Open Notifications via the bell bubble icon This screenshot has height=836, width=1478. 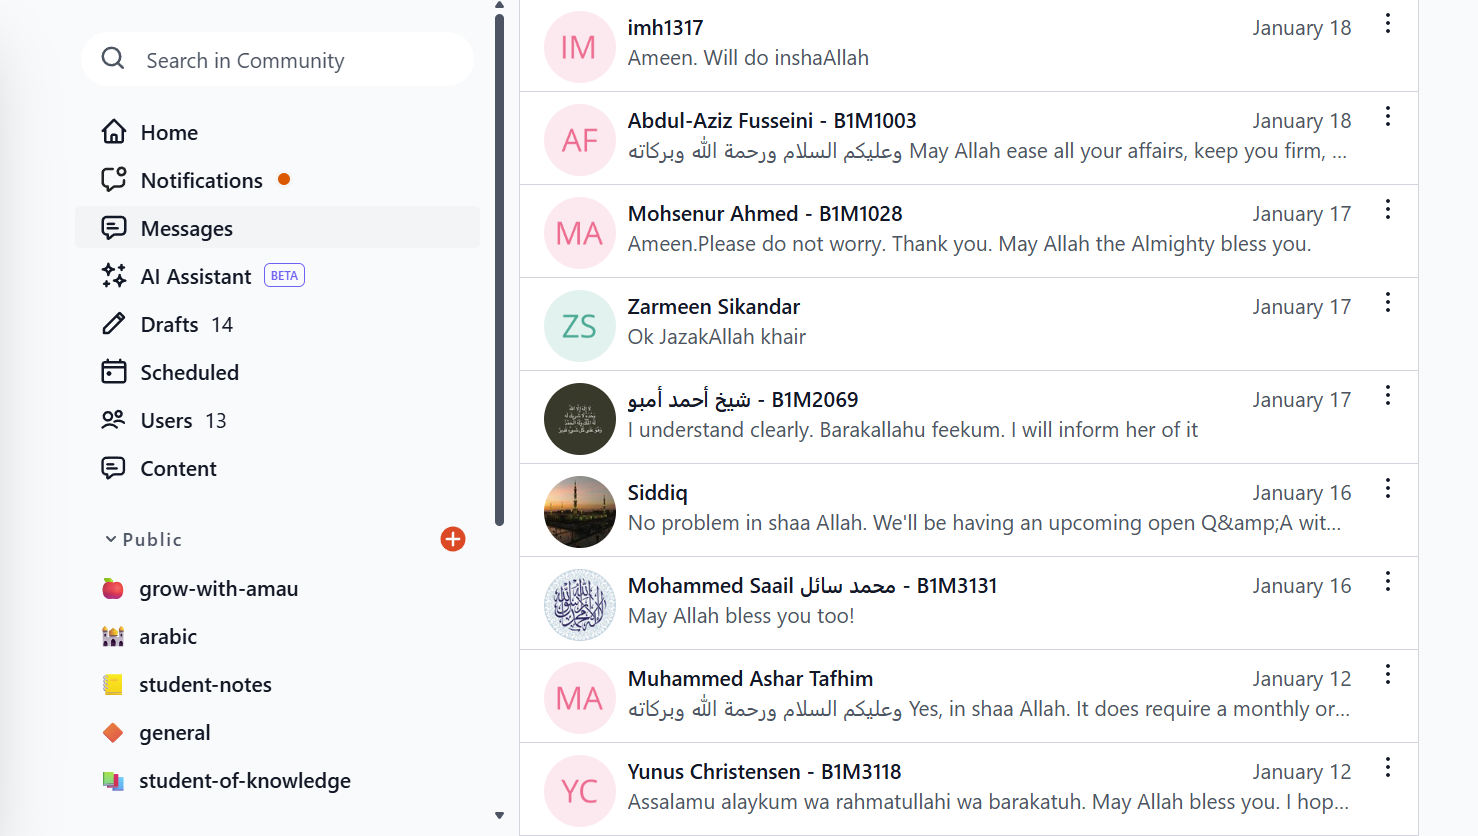[x=114, y=180]
